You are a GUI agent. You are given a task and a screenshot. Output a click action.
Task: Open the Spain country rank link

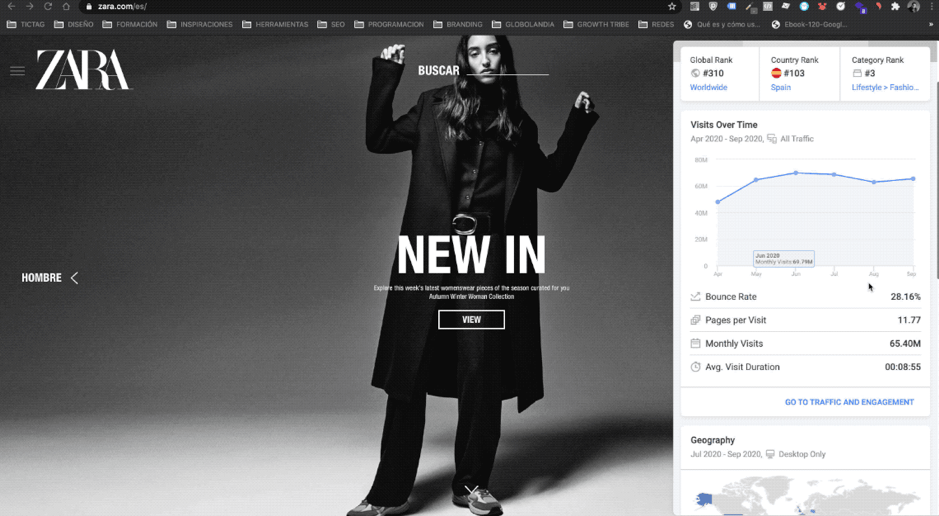click(x=780, y=87)
